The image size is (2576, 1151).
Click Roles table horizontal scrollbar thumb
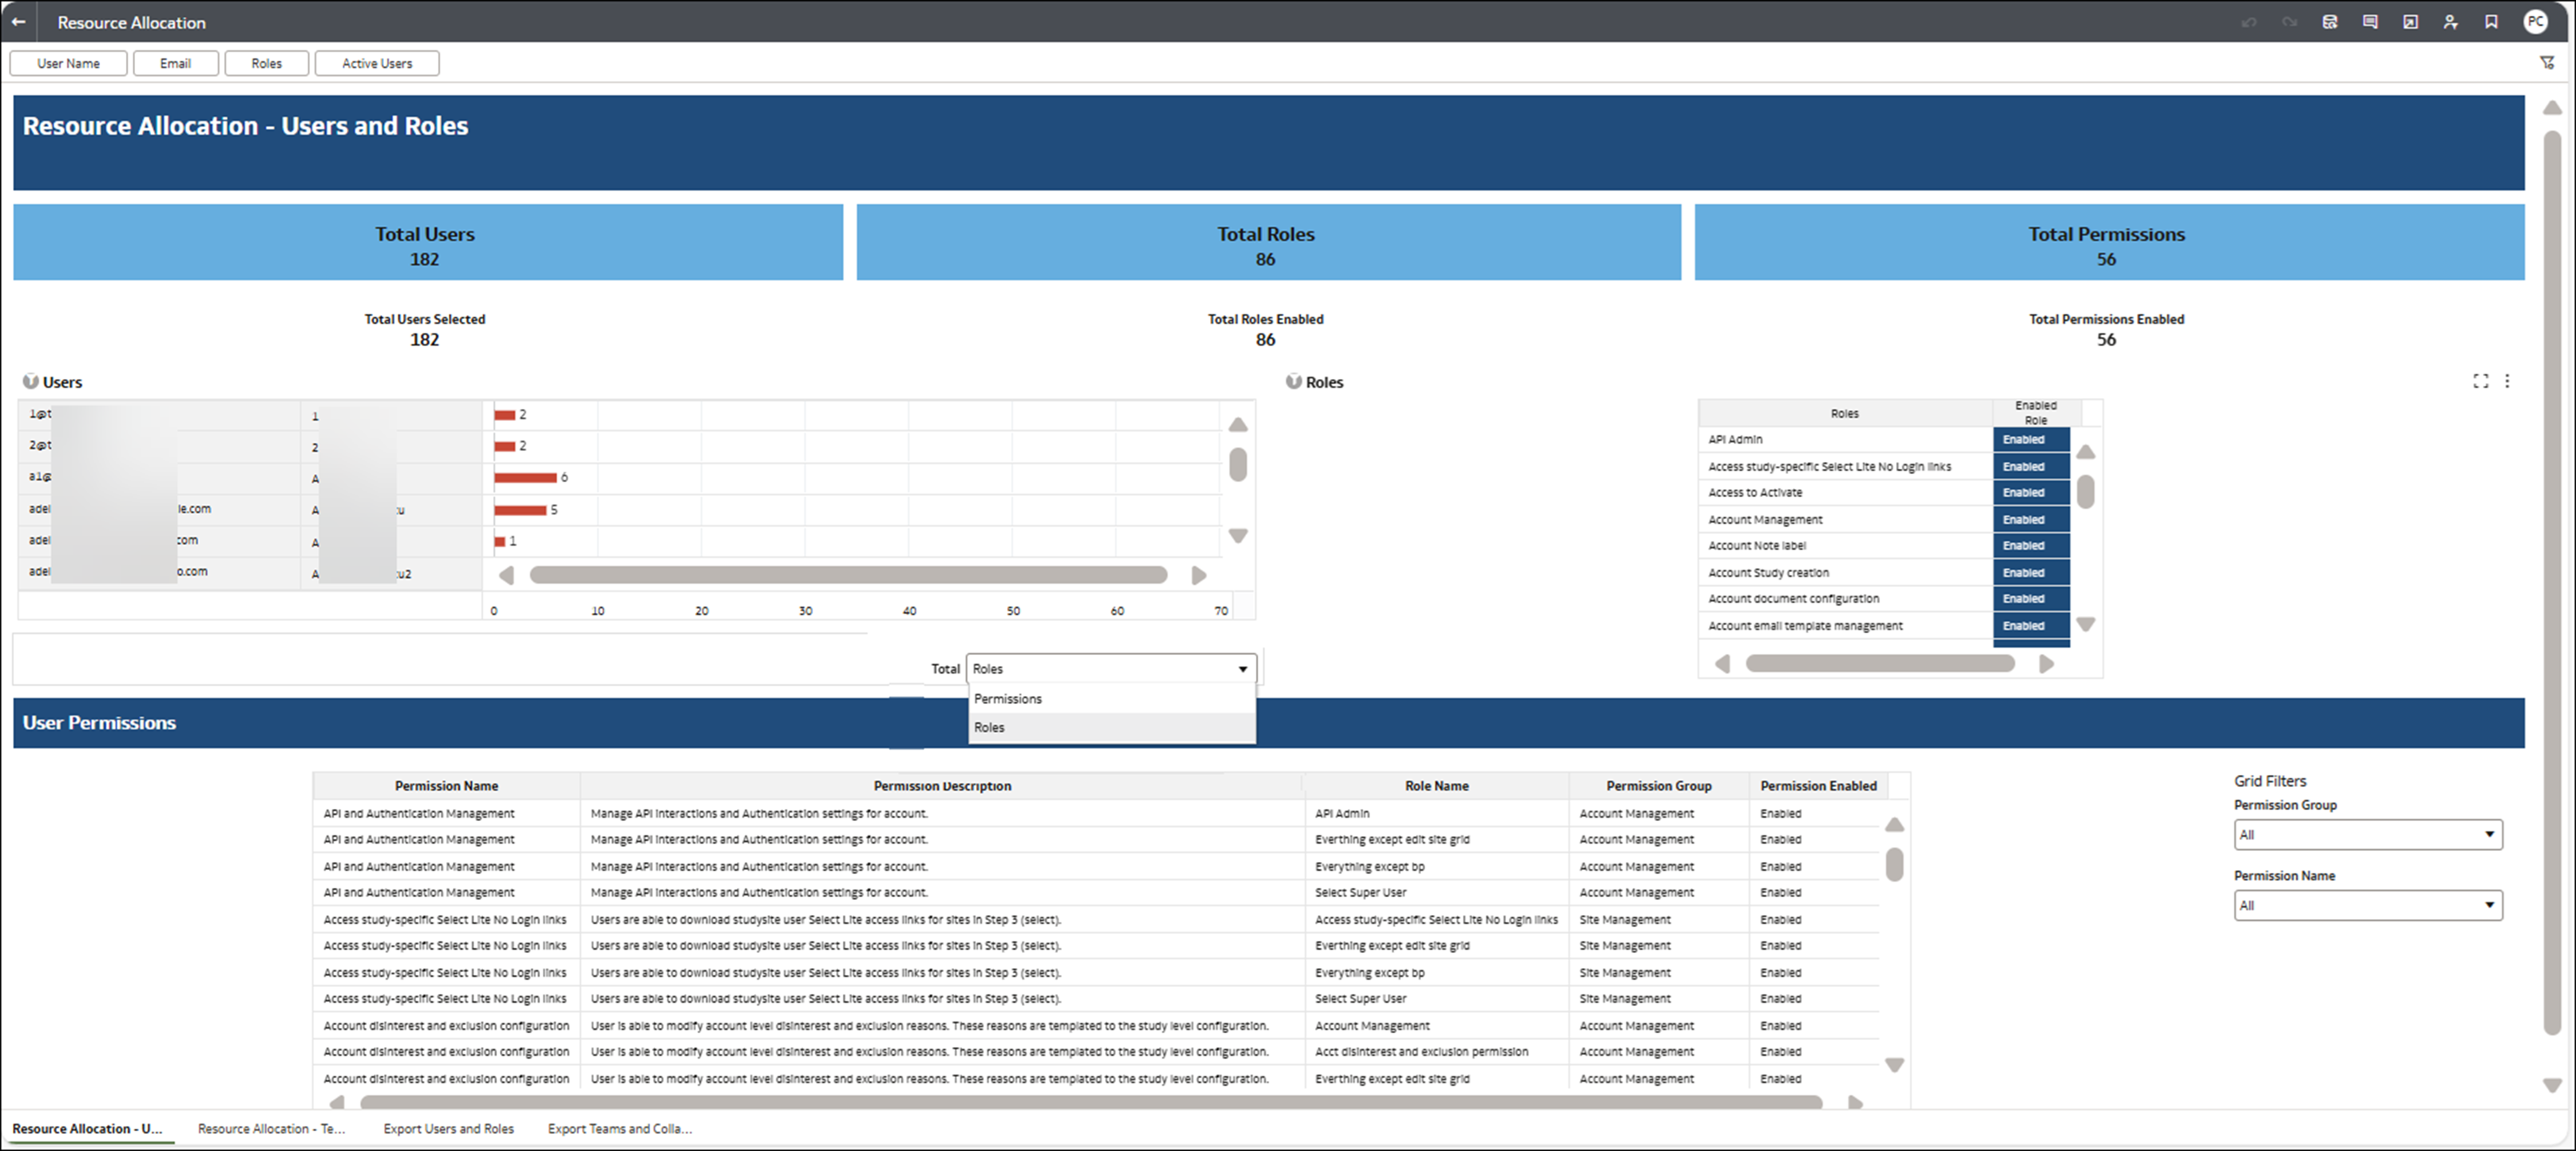1880,664
